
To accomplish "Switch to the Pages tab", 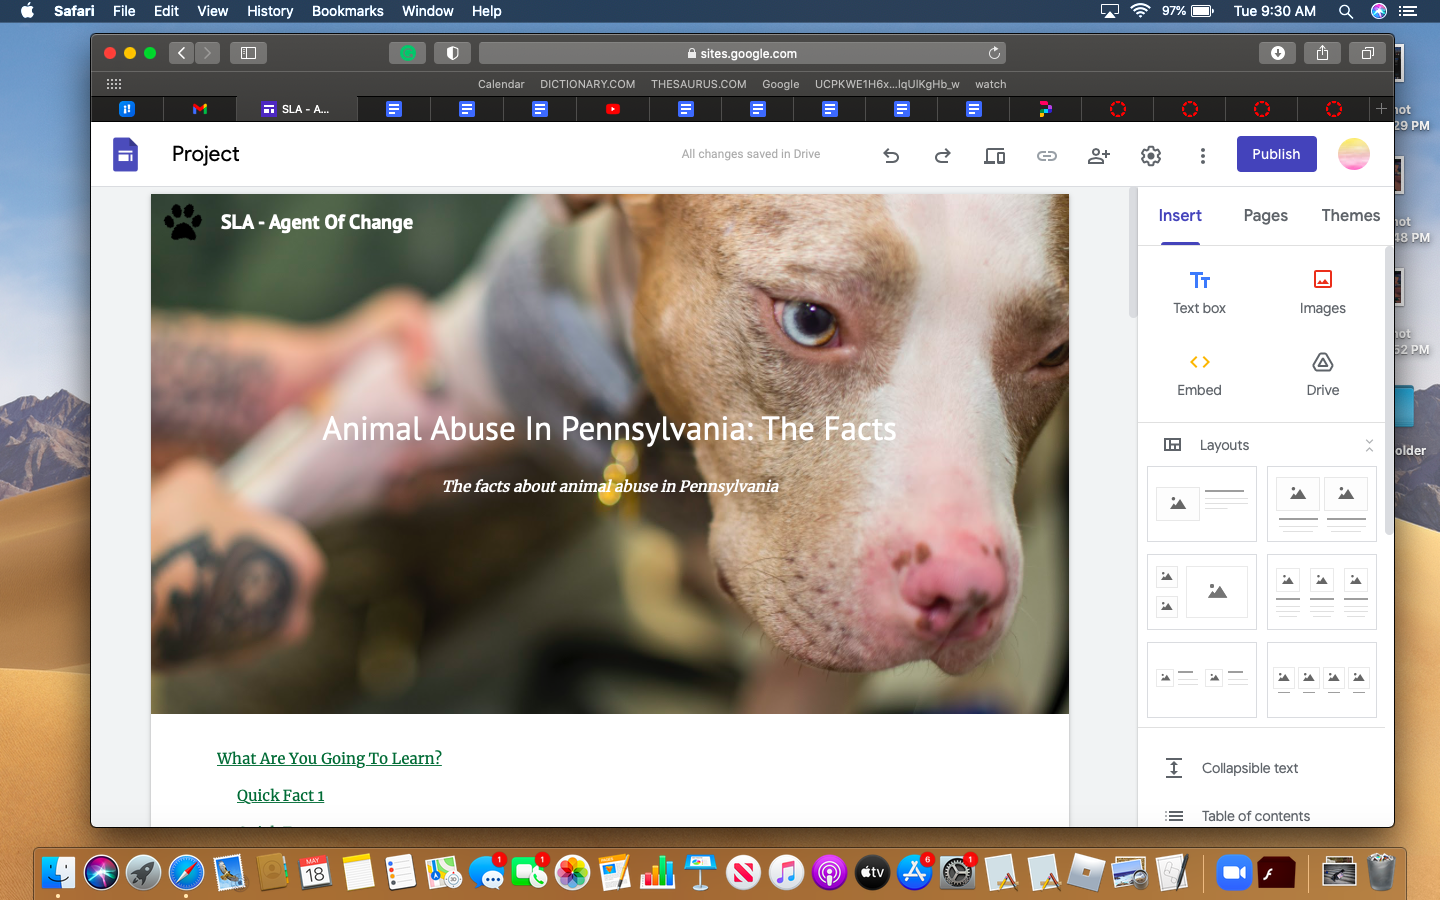I will (1265, 216).
